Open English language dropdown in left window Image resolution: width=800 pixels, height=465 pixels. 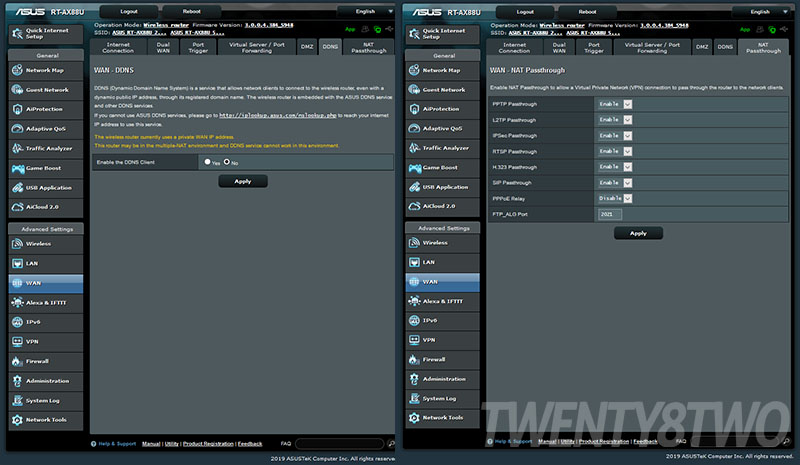[366, 11]
